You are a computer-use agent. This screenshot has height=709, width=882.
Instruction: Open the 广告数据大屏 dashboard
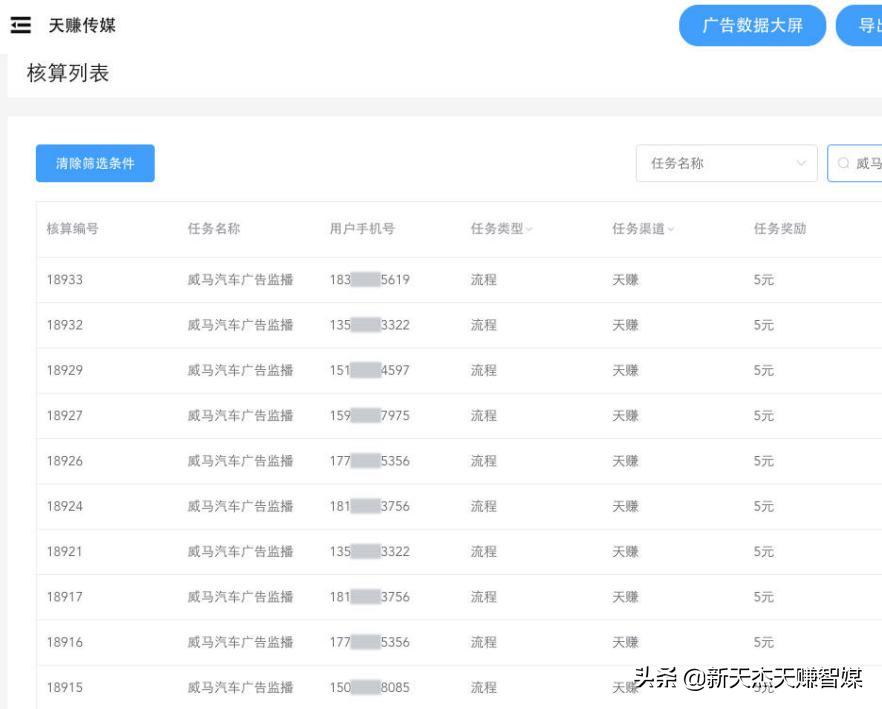point(752,25)
